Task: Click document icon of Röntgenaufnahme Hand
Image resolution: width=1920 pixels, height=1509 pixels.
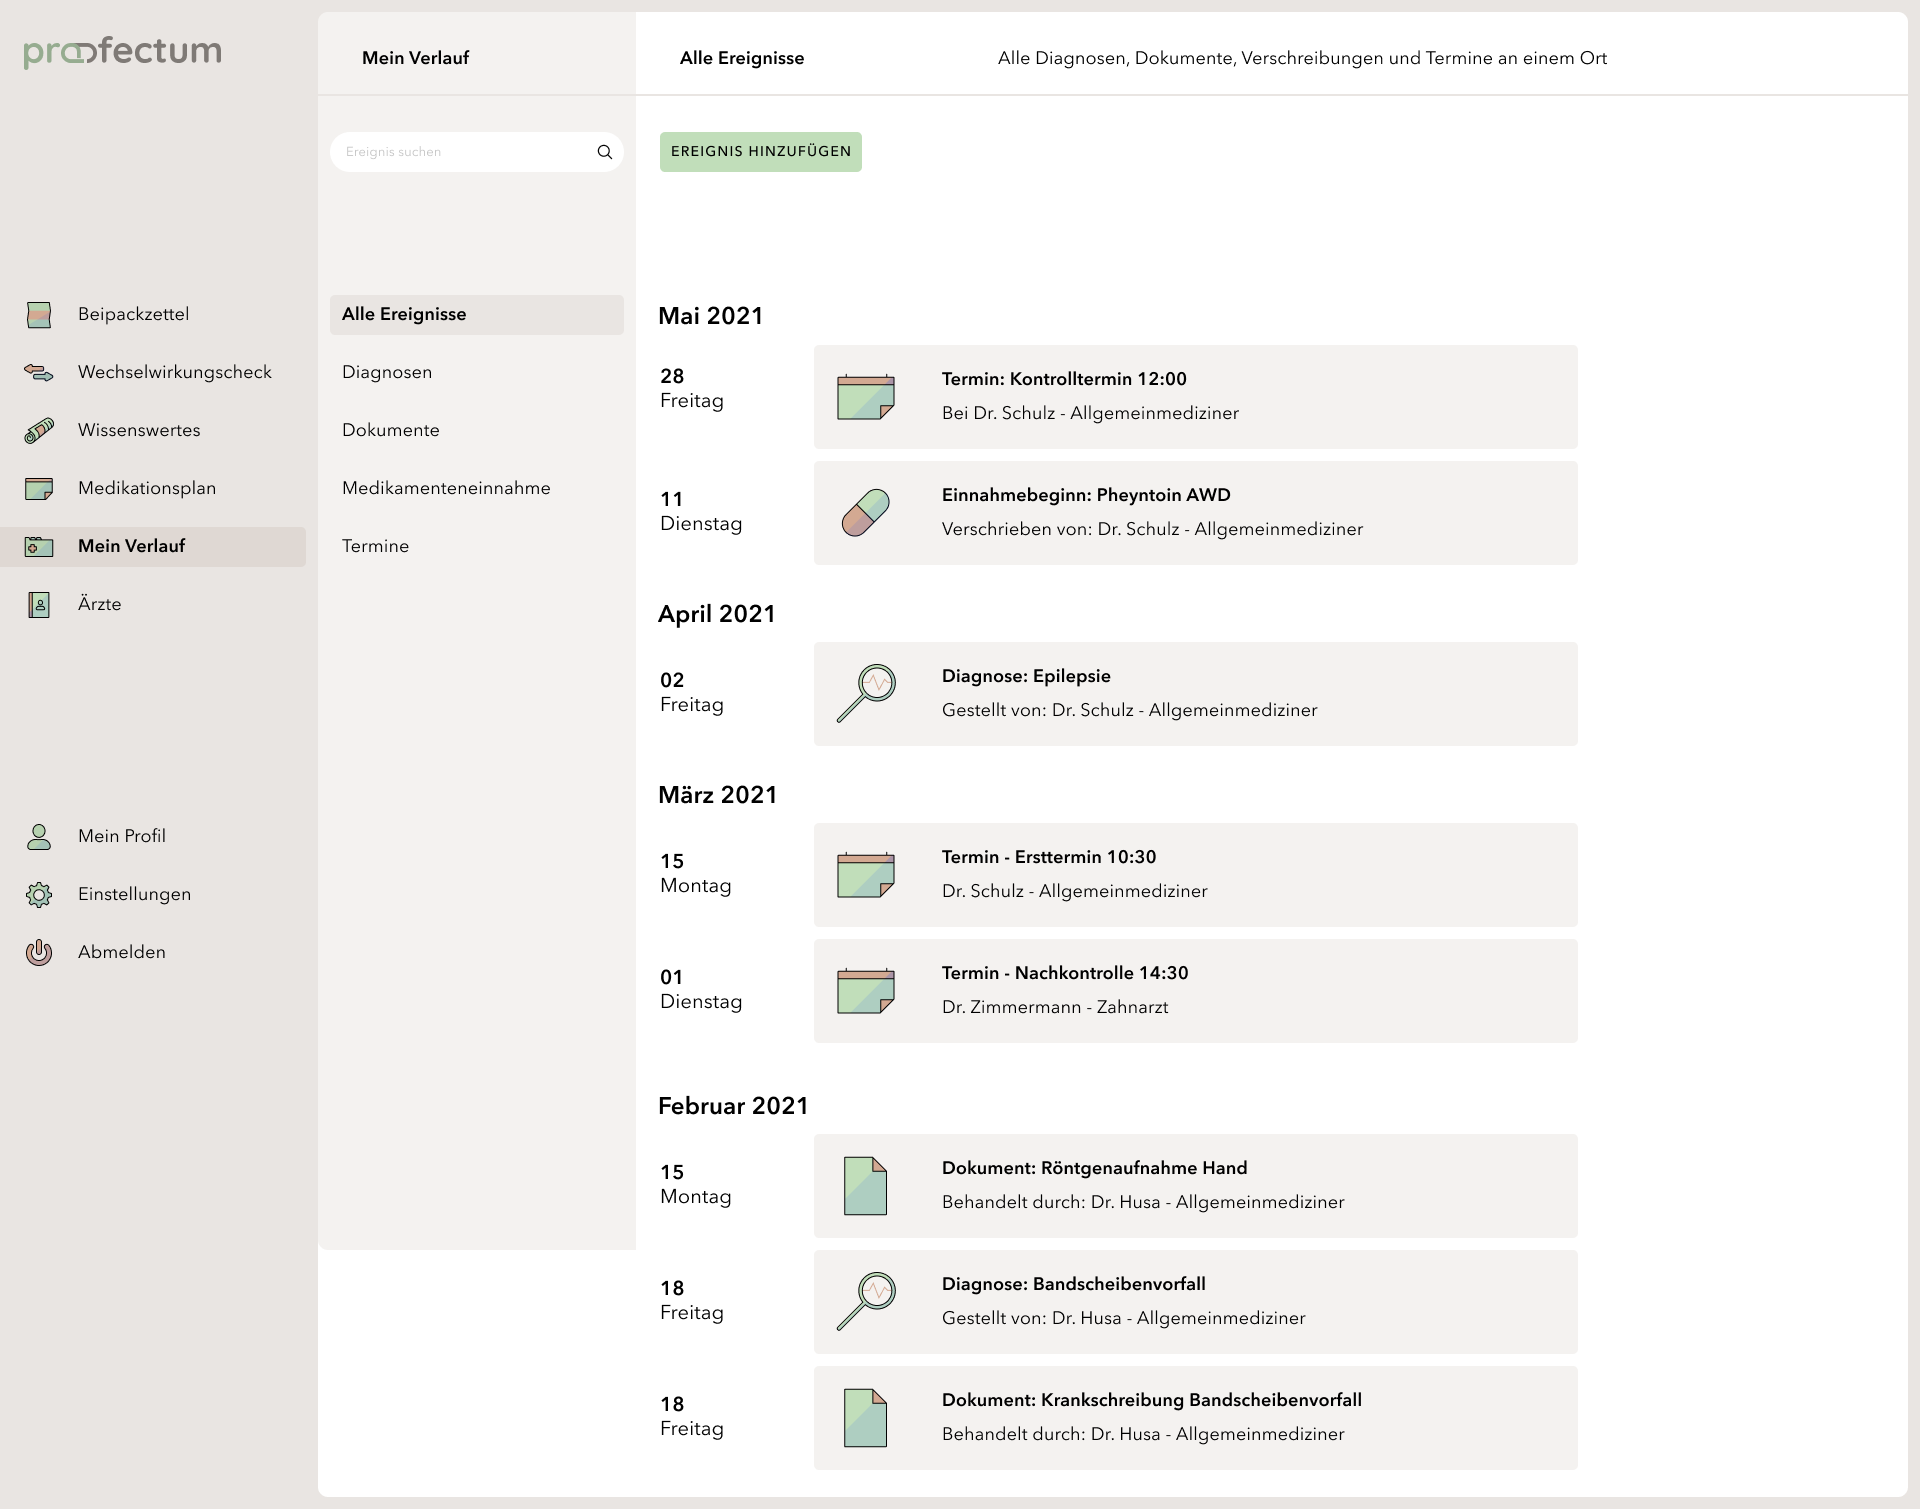Action: pyautogui.click(x=865, y=1186)
